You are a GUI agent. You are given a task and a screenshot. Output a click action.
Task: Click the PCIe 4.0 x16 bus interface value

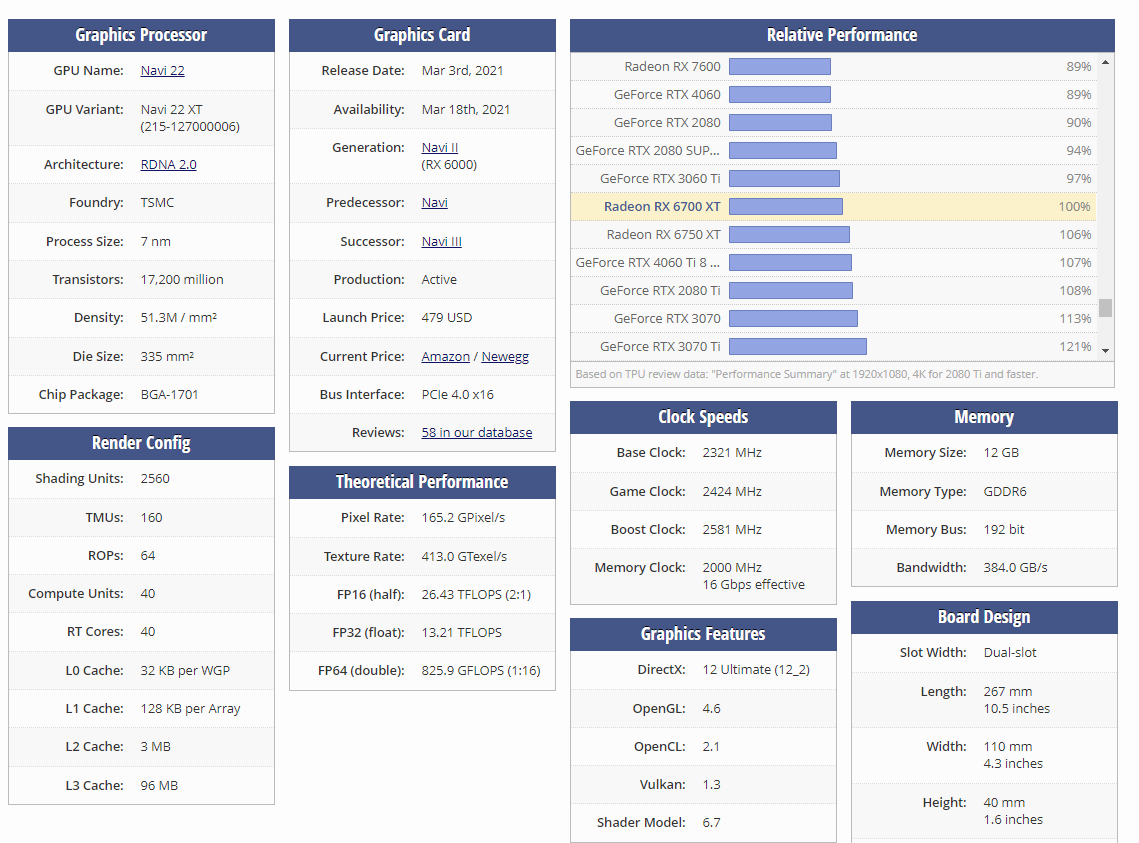458,395
